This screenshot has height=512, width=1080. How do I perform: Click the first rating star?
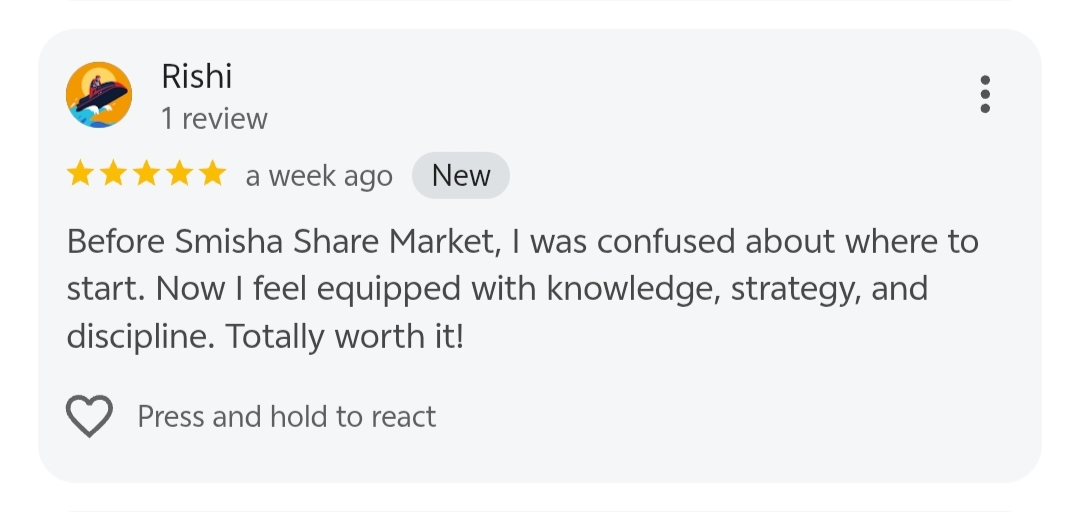coord(80,176)
